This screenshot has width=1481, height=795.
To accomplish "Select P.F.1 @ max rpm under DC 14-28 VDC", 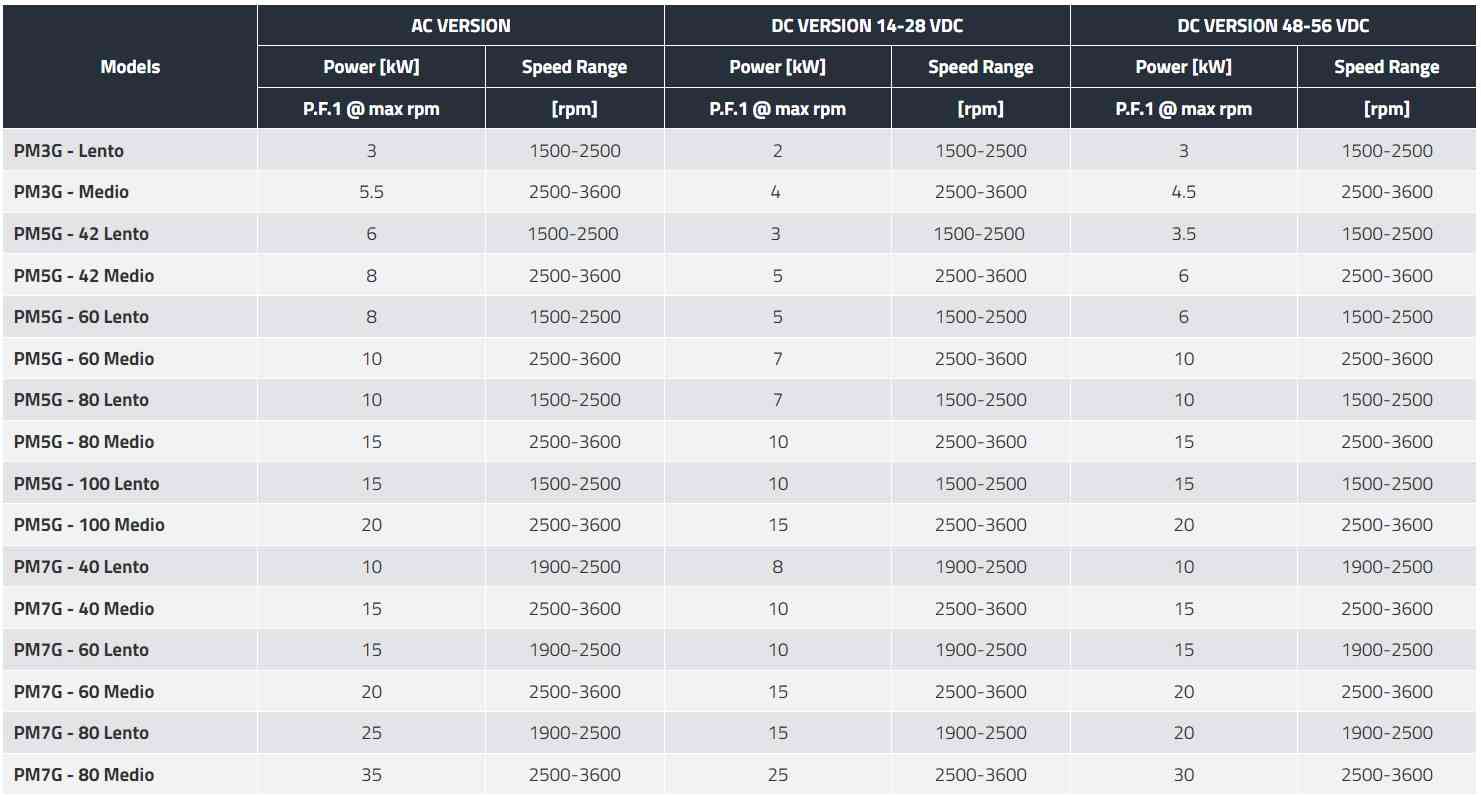I will click(x=777, y=109).
